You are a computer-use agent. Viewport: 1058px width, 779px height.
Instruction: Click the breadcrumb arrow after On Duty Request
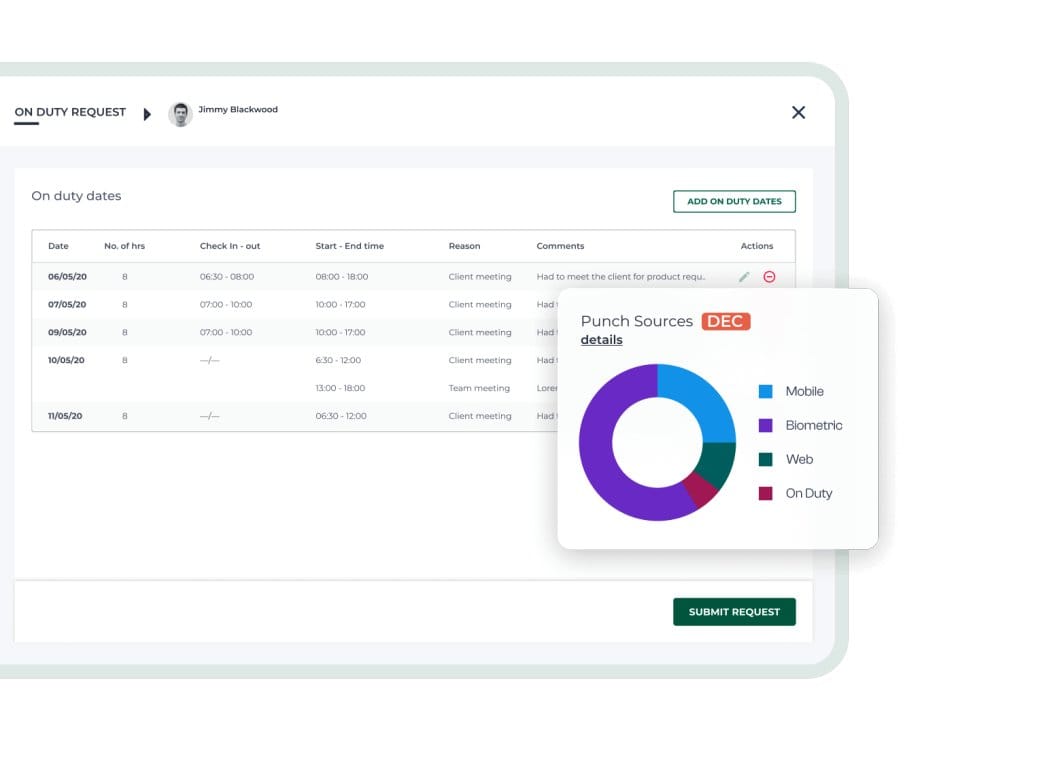point(148,114)
